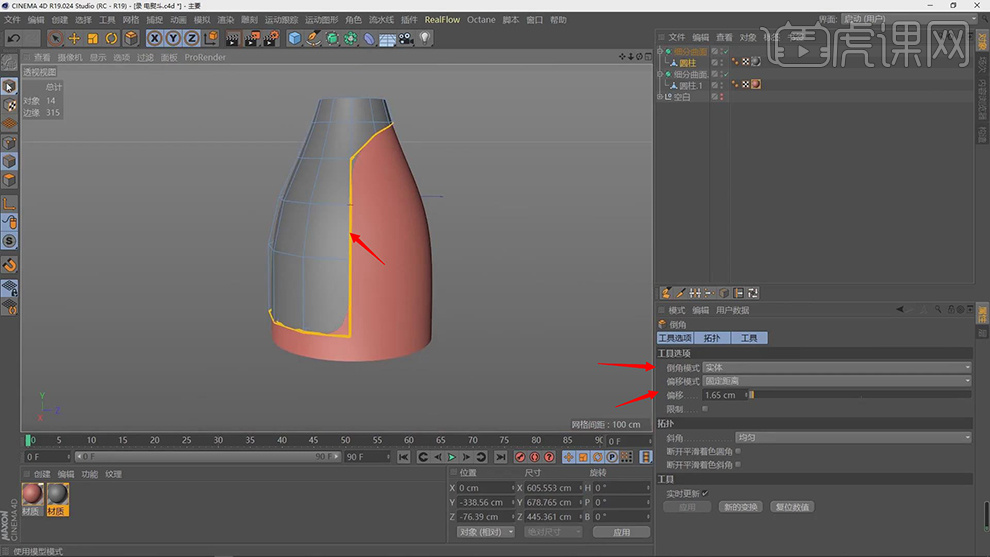Click the camera object icon
This screenshot has width=990, height=557.
[x=406, y=38]
